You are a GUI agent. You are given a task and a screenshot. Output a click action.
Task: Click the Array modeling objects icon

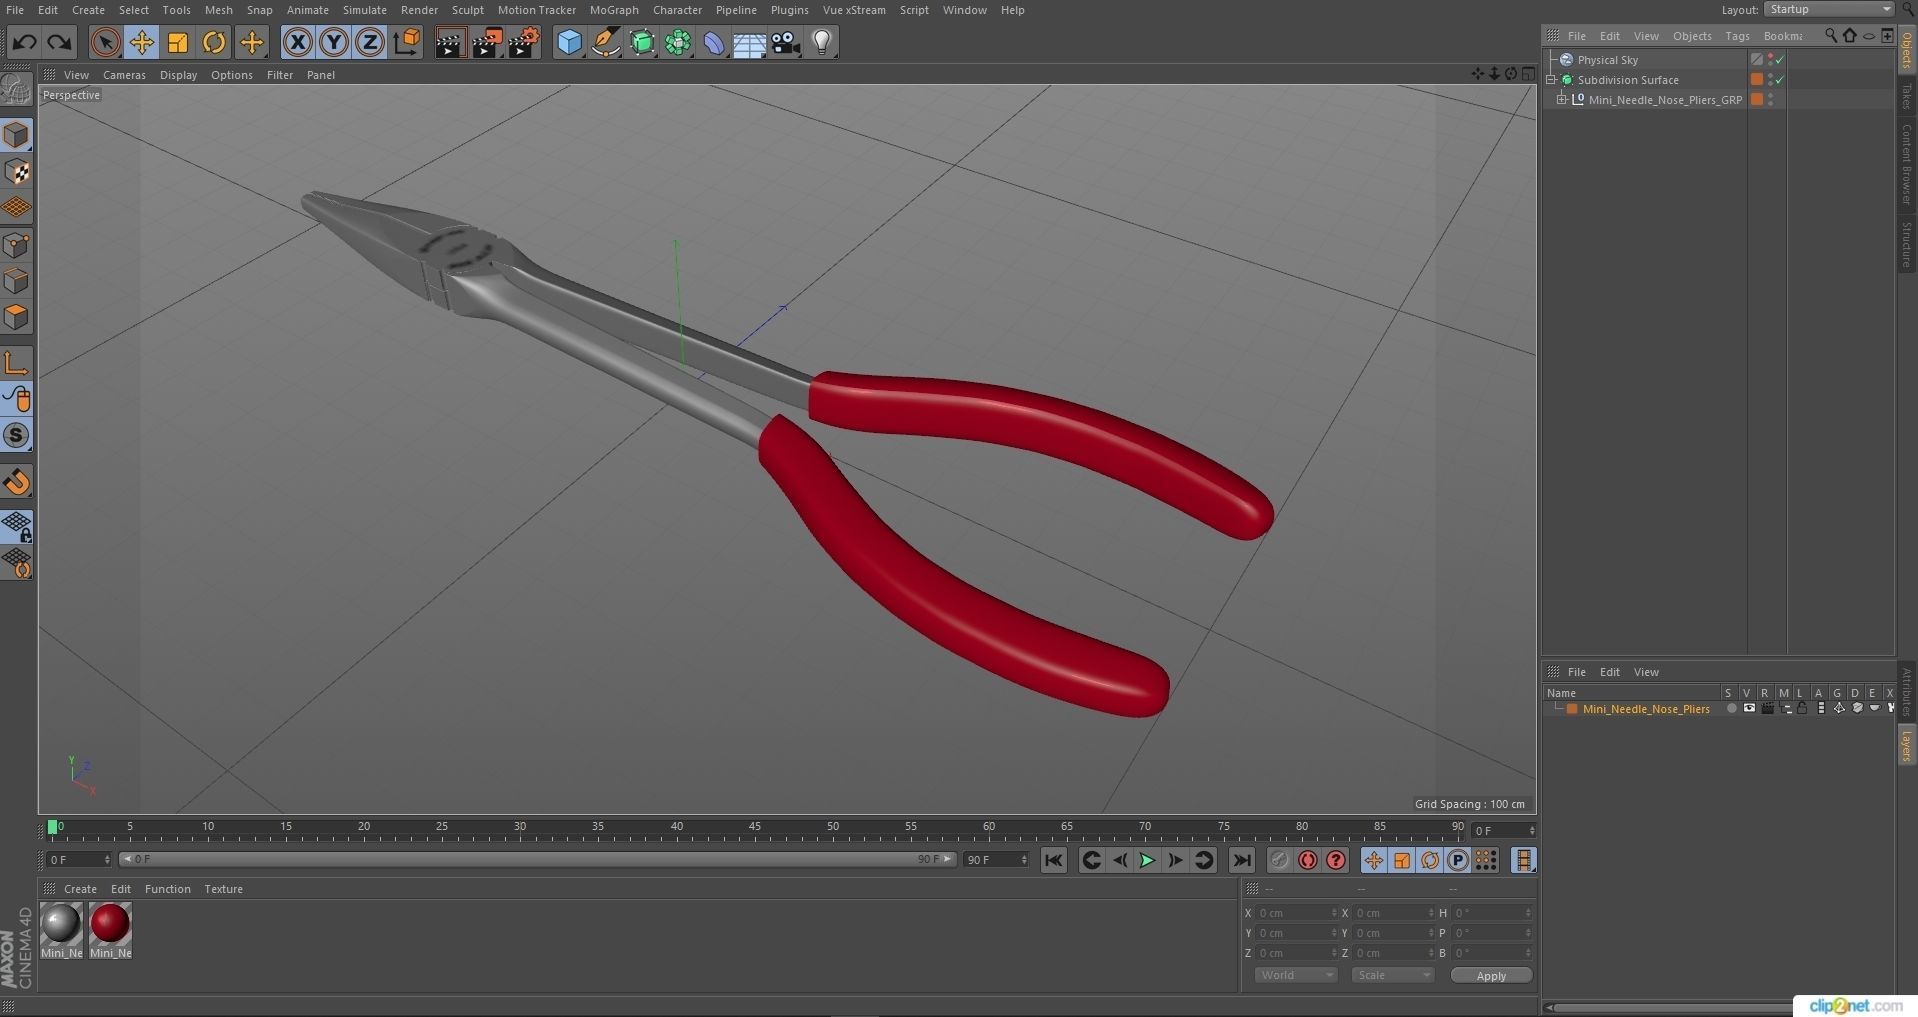pyautogui.click(x=678, y=42)
